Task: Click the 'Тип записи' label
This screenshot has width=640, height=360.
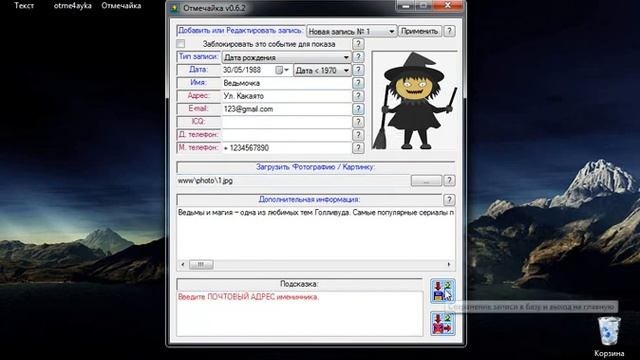Action: click(198, 57)
